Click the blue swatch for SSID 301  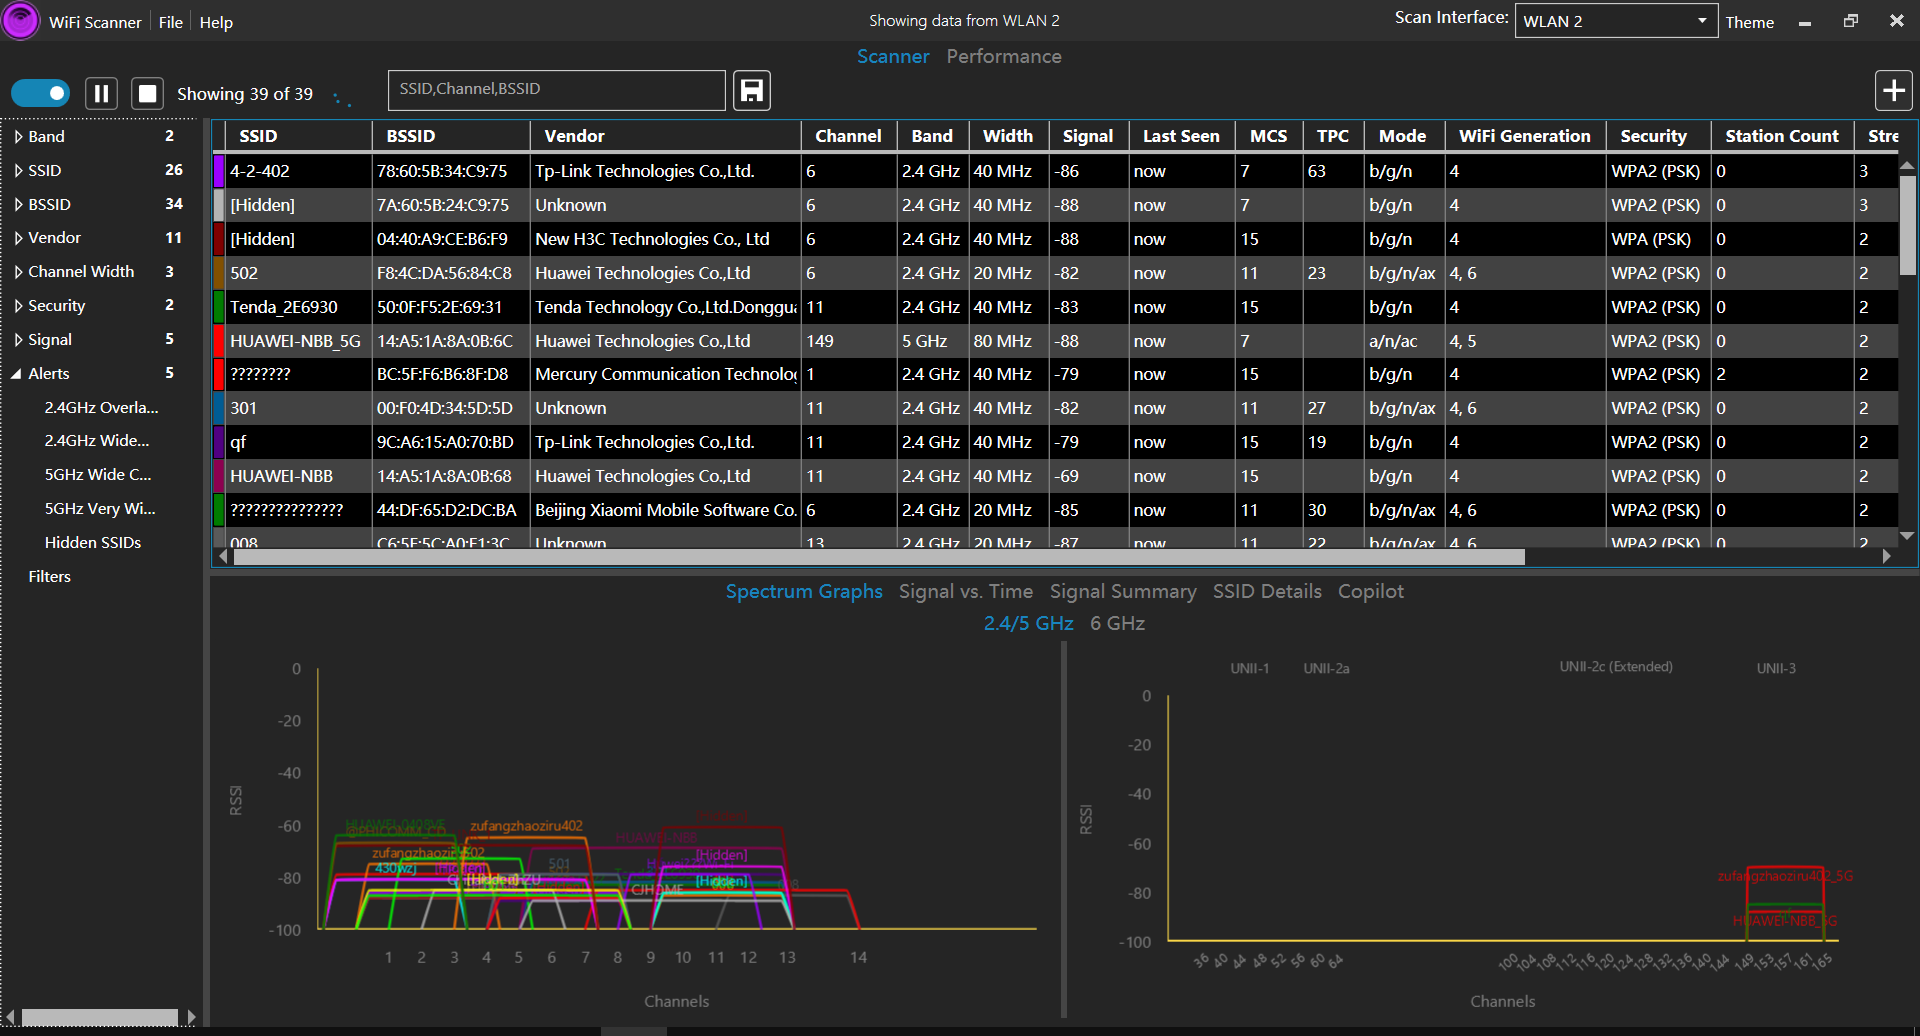coord(219,408)
